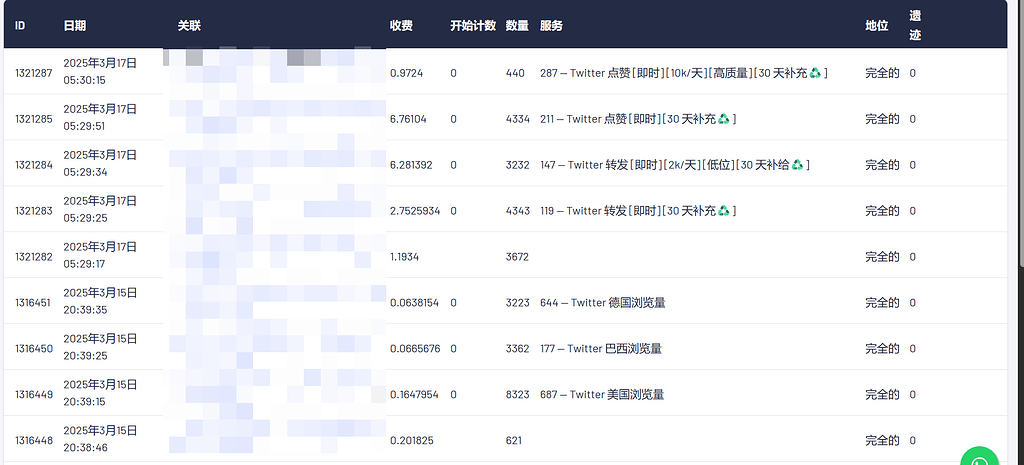Click the date 2025年3月17日 05:29:25

click(100, 210)
